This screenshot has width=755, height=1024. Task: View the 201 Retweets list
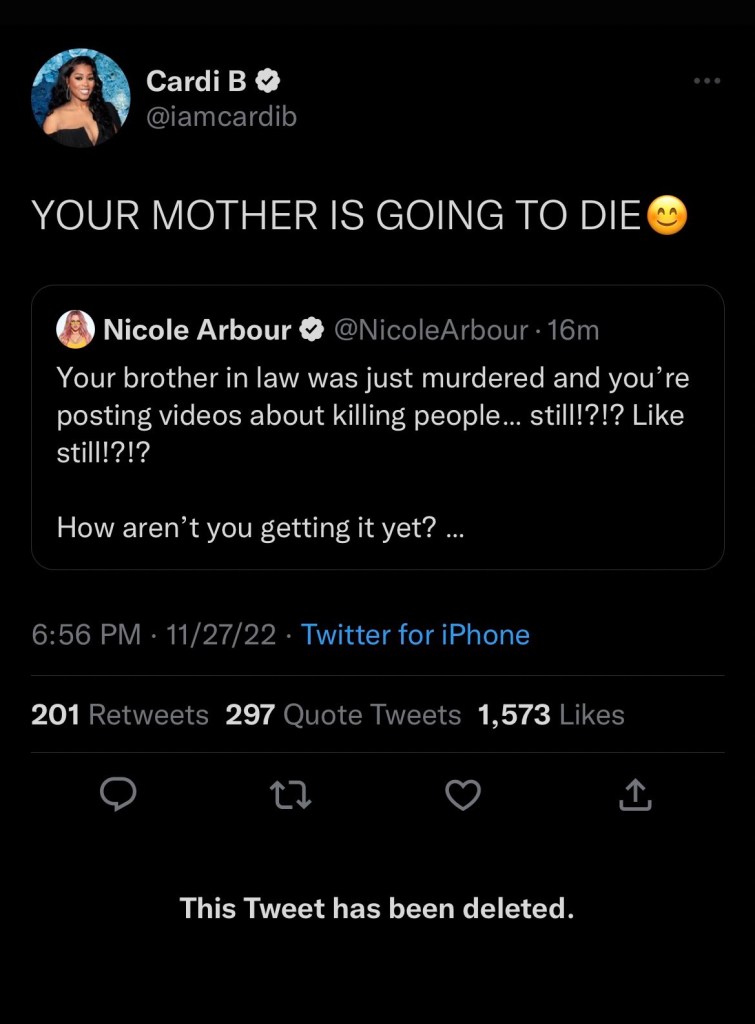(120, 715)
